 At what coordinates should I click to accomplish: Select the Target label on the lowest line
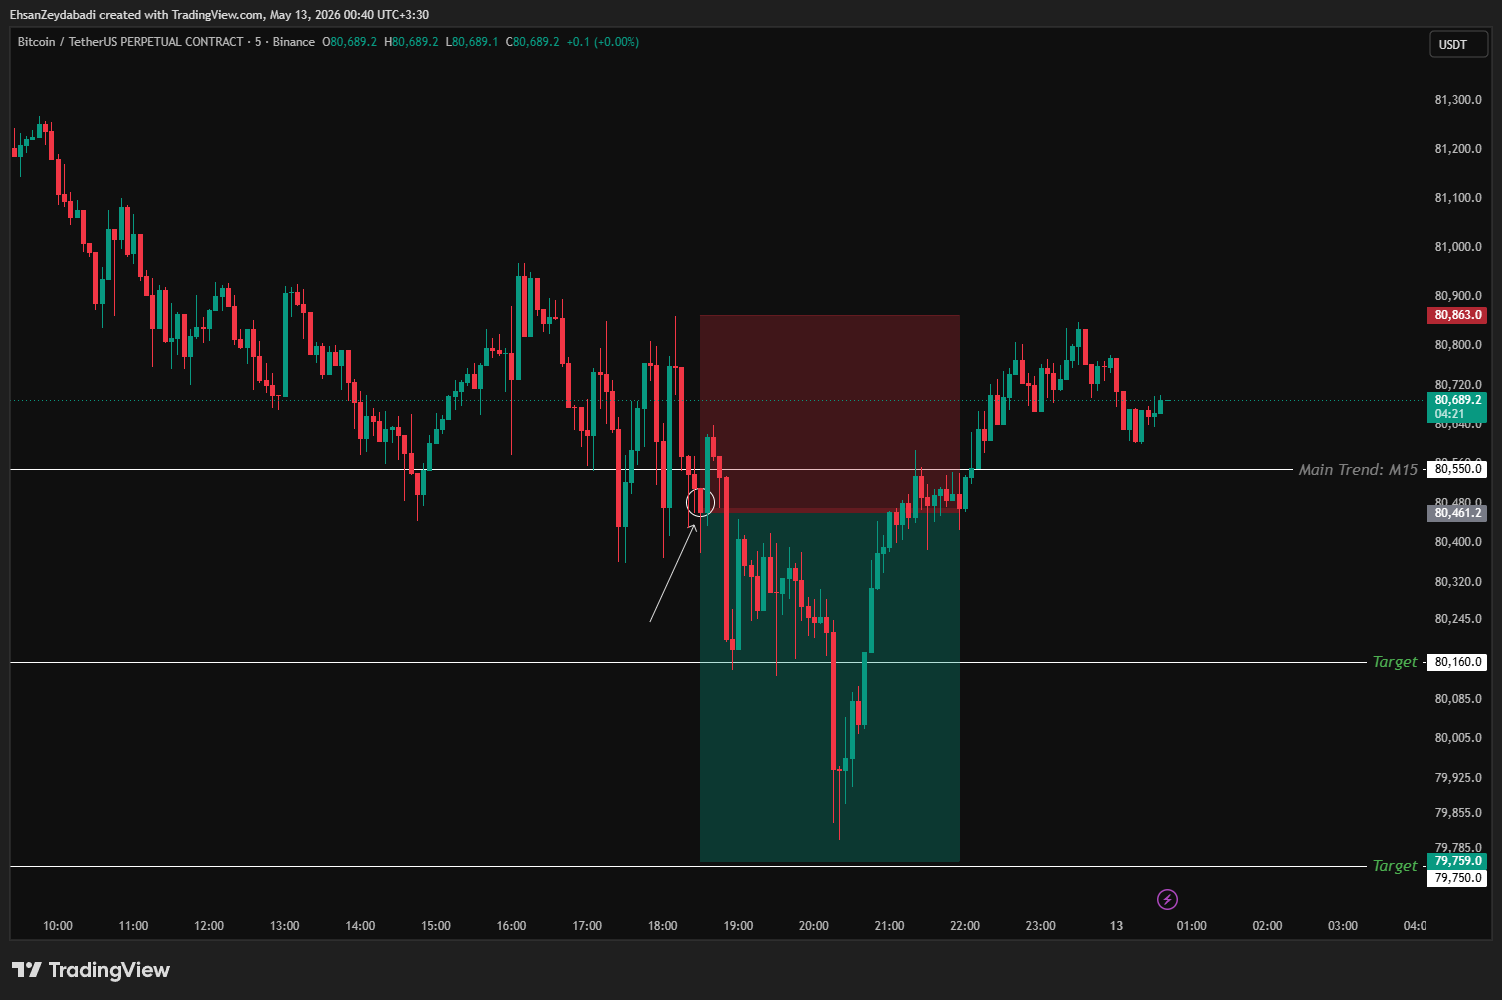click(x=1395, y=866)
